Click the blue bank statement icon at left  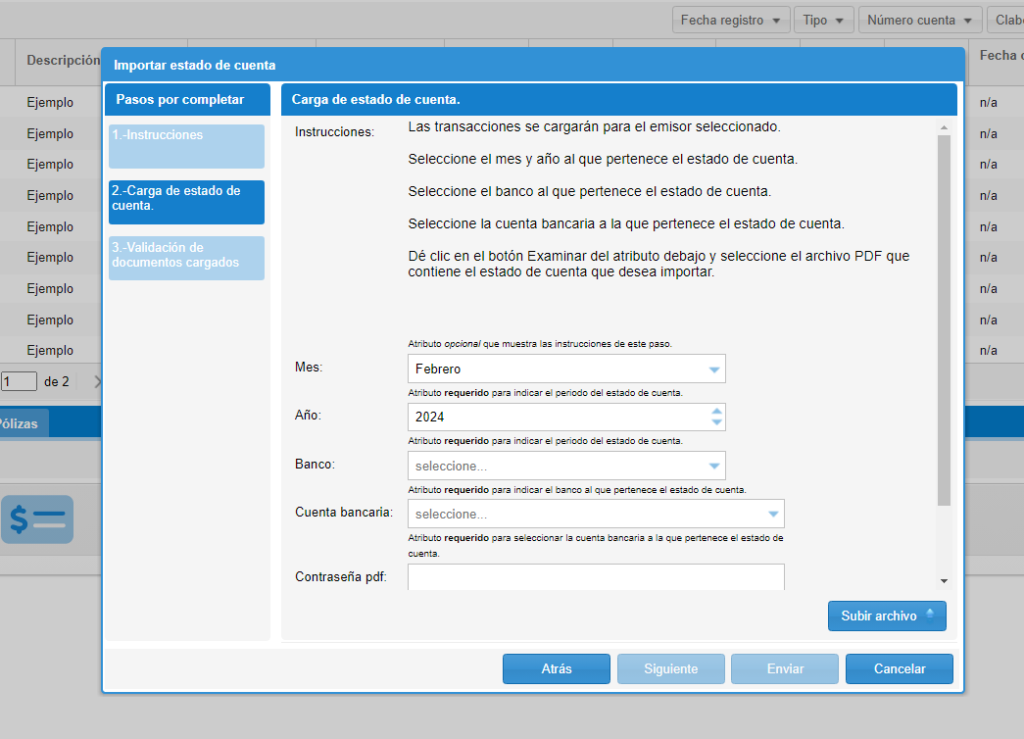coord(37,519)
